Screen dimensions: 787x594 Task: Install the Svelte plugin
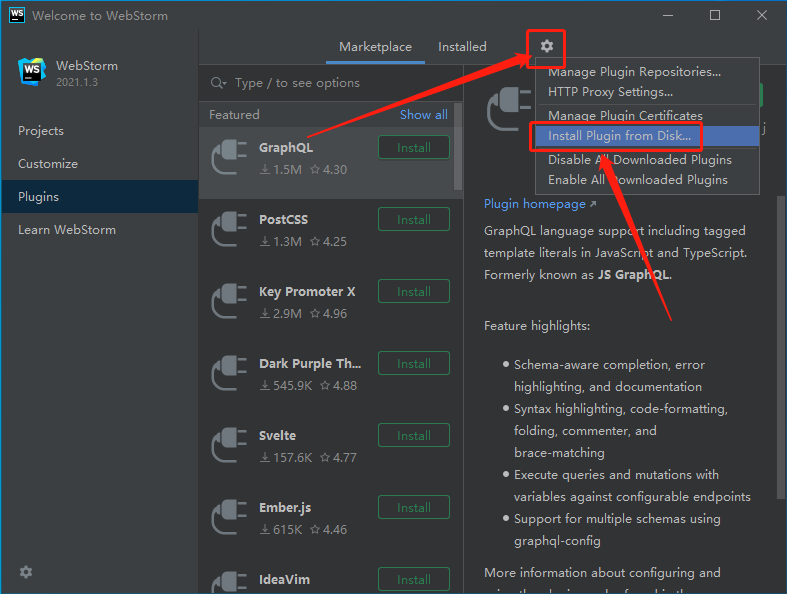point(414,435)
